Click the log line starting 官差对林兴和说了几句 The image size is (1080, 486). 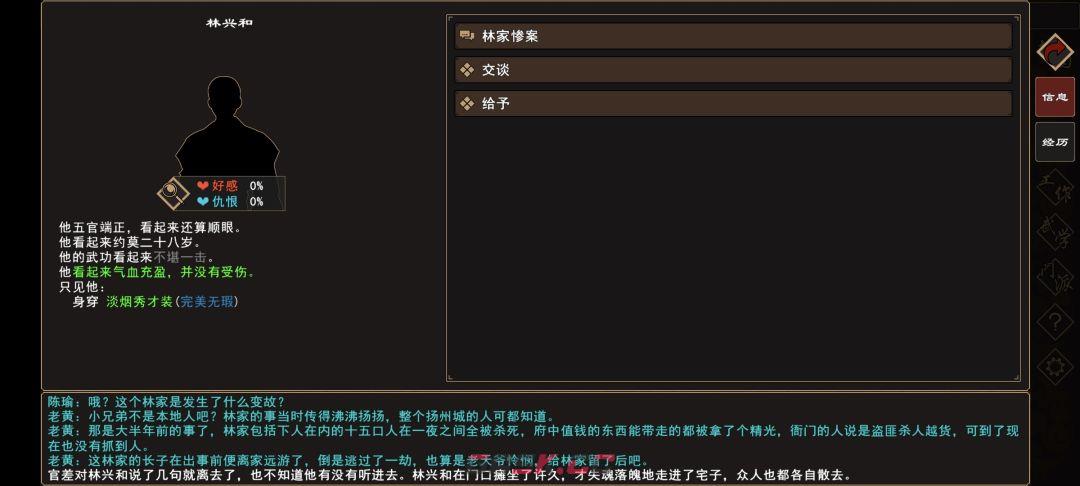coord(449,476)
